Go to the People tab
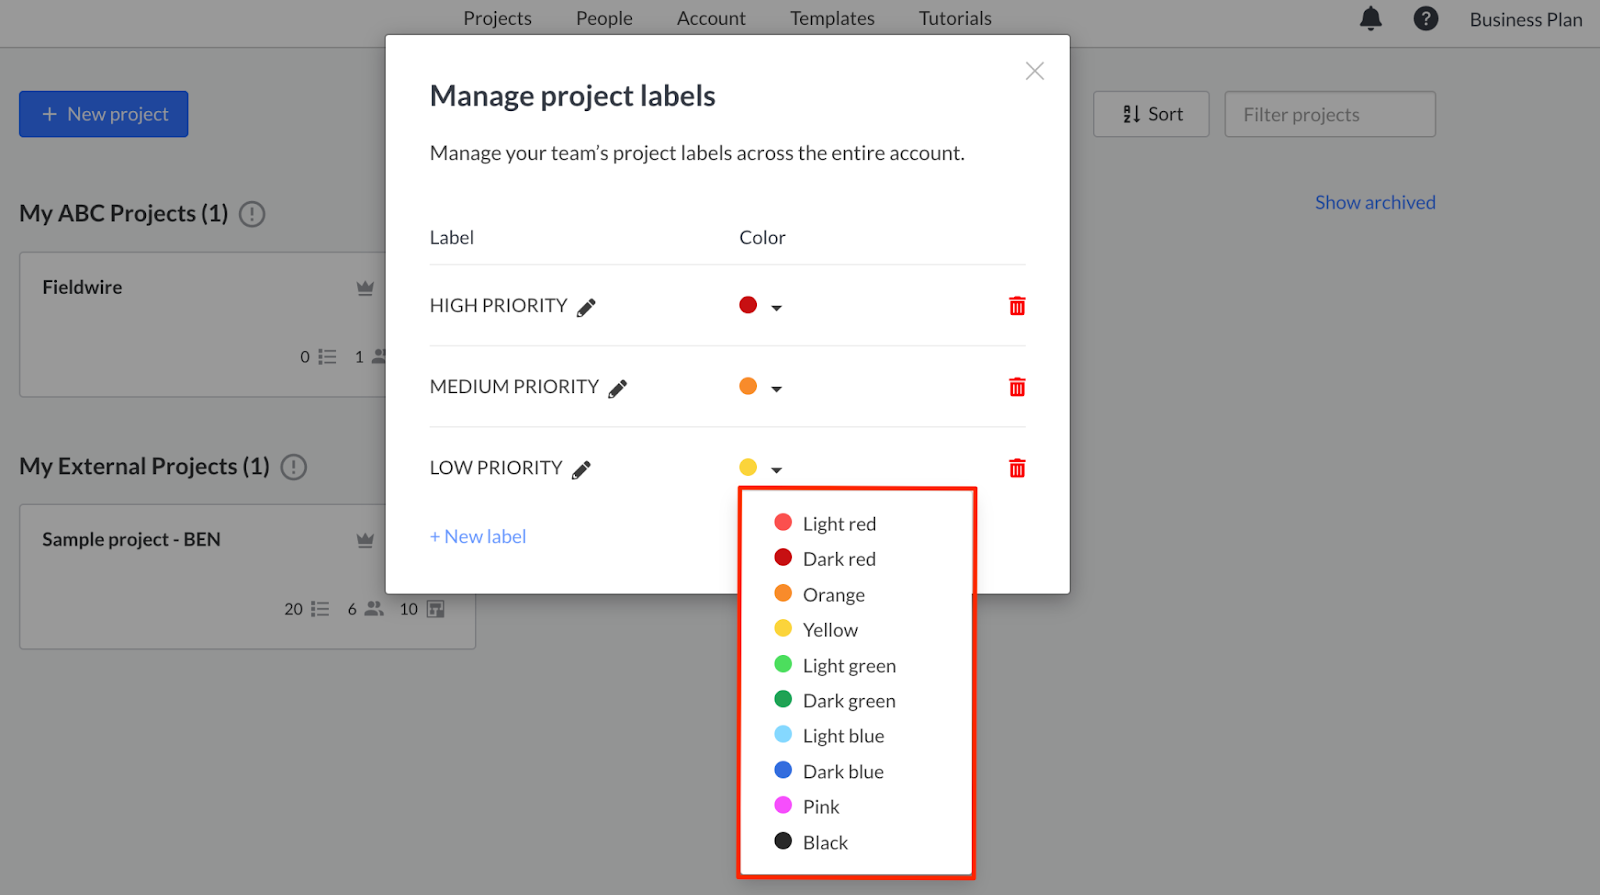This screenshot has width=1600, height=895. point(604,18)
